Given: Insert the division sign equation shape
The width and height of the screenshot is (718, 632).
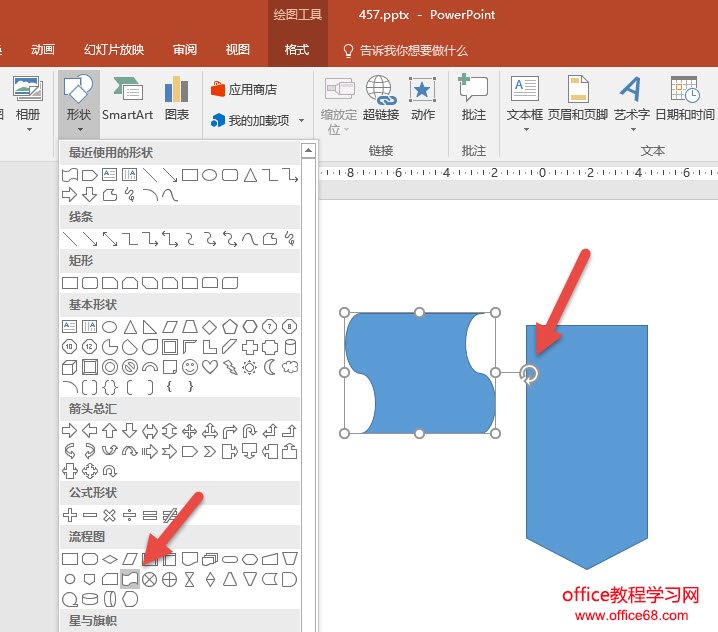Looking at the screenshot, I should pyautogui.click(x=129, y=515).
